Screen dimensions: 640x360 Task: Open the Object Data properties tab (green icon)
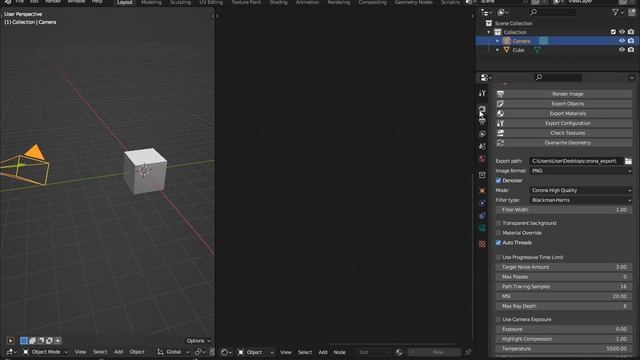(482, 228)
